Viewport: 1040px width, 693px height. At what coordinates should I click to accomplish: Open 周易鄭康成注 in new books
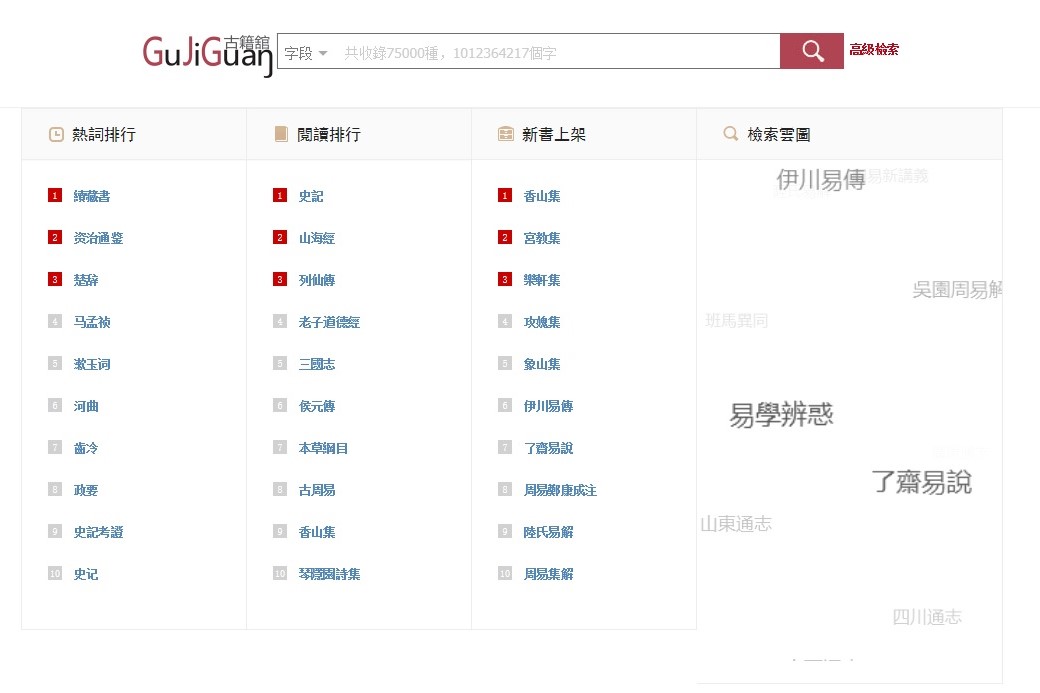[x=560, y=490]
